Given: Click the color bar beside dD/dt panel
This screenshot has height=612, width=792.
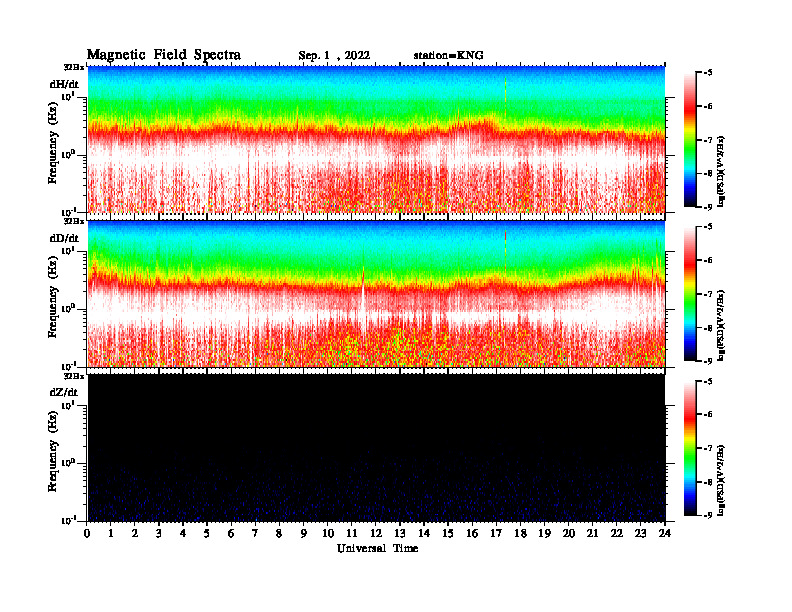Looking at the screenshot, I should [689, 294].
